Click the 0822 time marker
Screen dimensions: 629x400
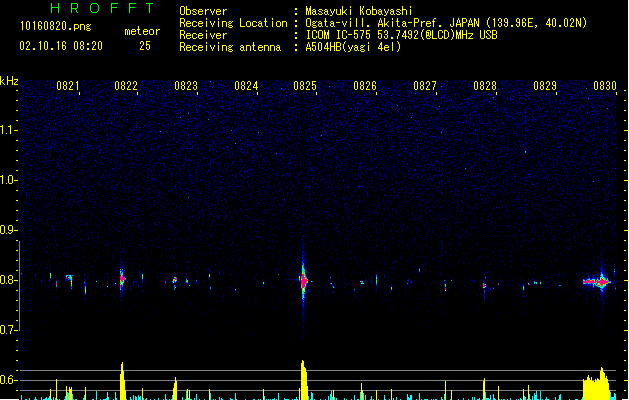click(x=126, y=86)
